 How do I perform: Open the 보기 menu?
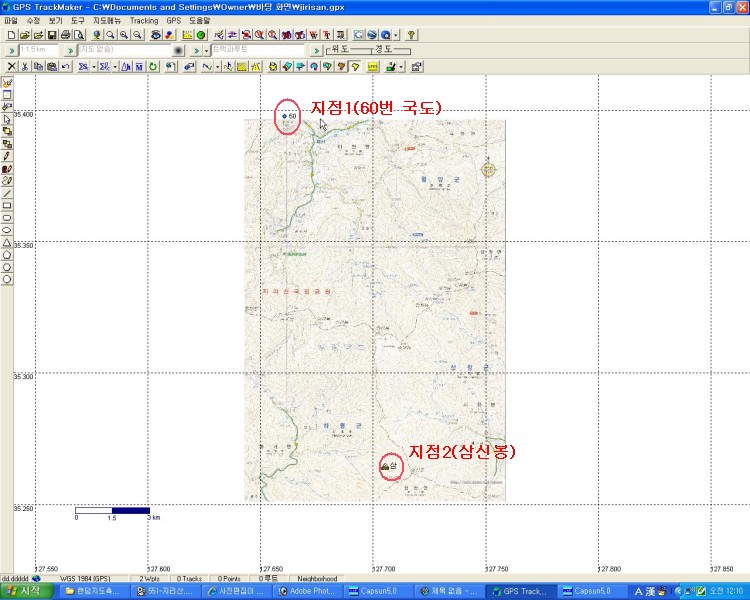pyautogui.click(x=55, y=21)
